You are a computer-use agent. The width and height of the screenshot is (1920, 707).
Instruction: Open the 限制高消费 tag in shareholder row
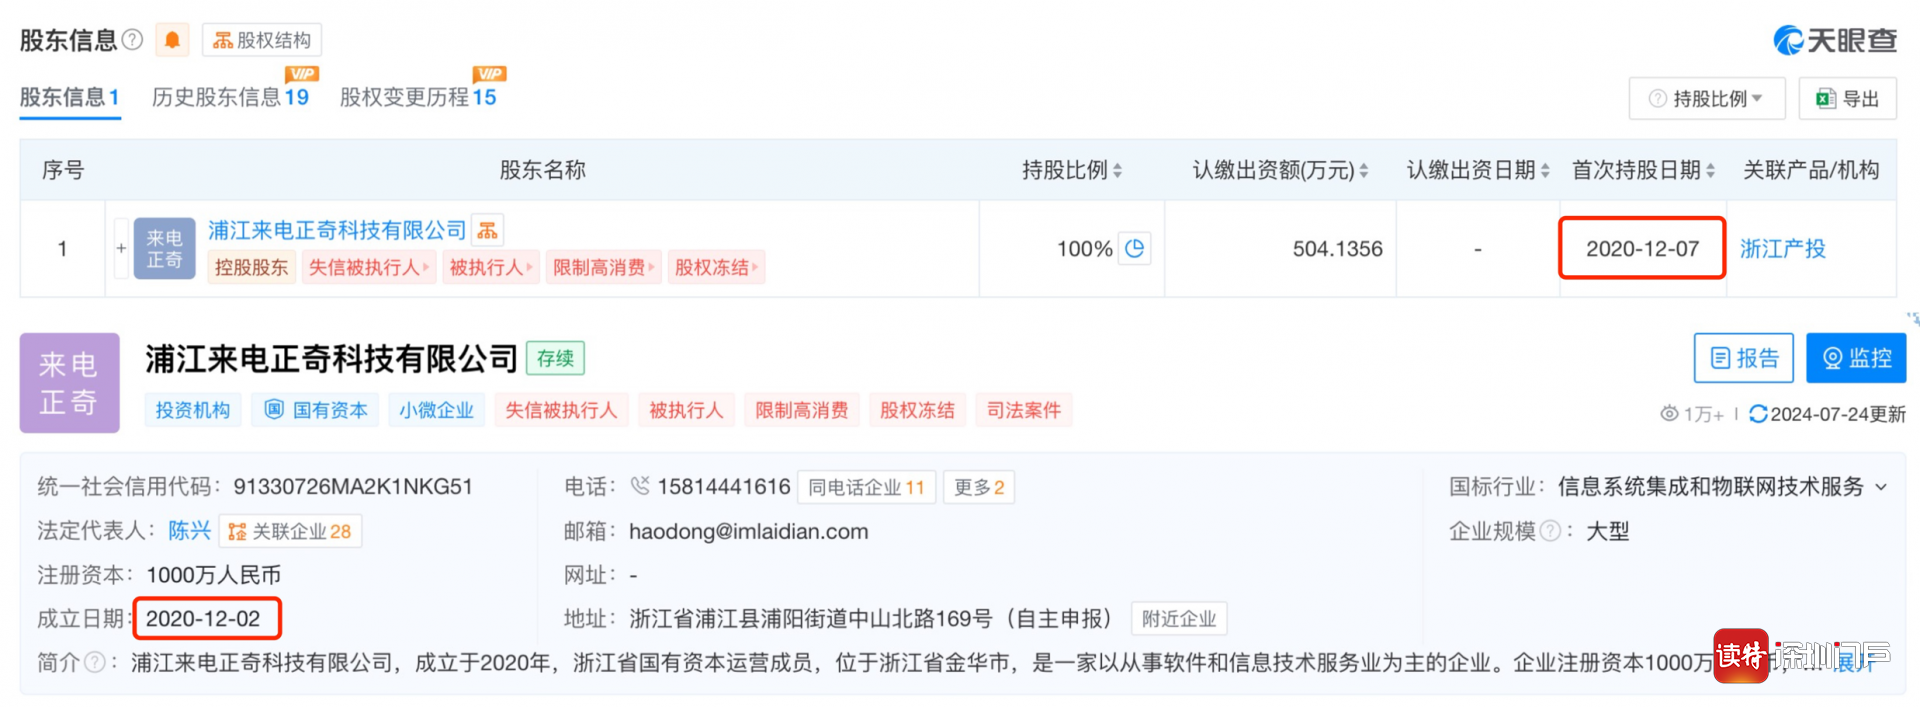604,267
